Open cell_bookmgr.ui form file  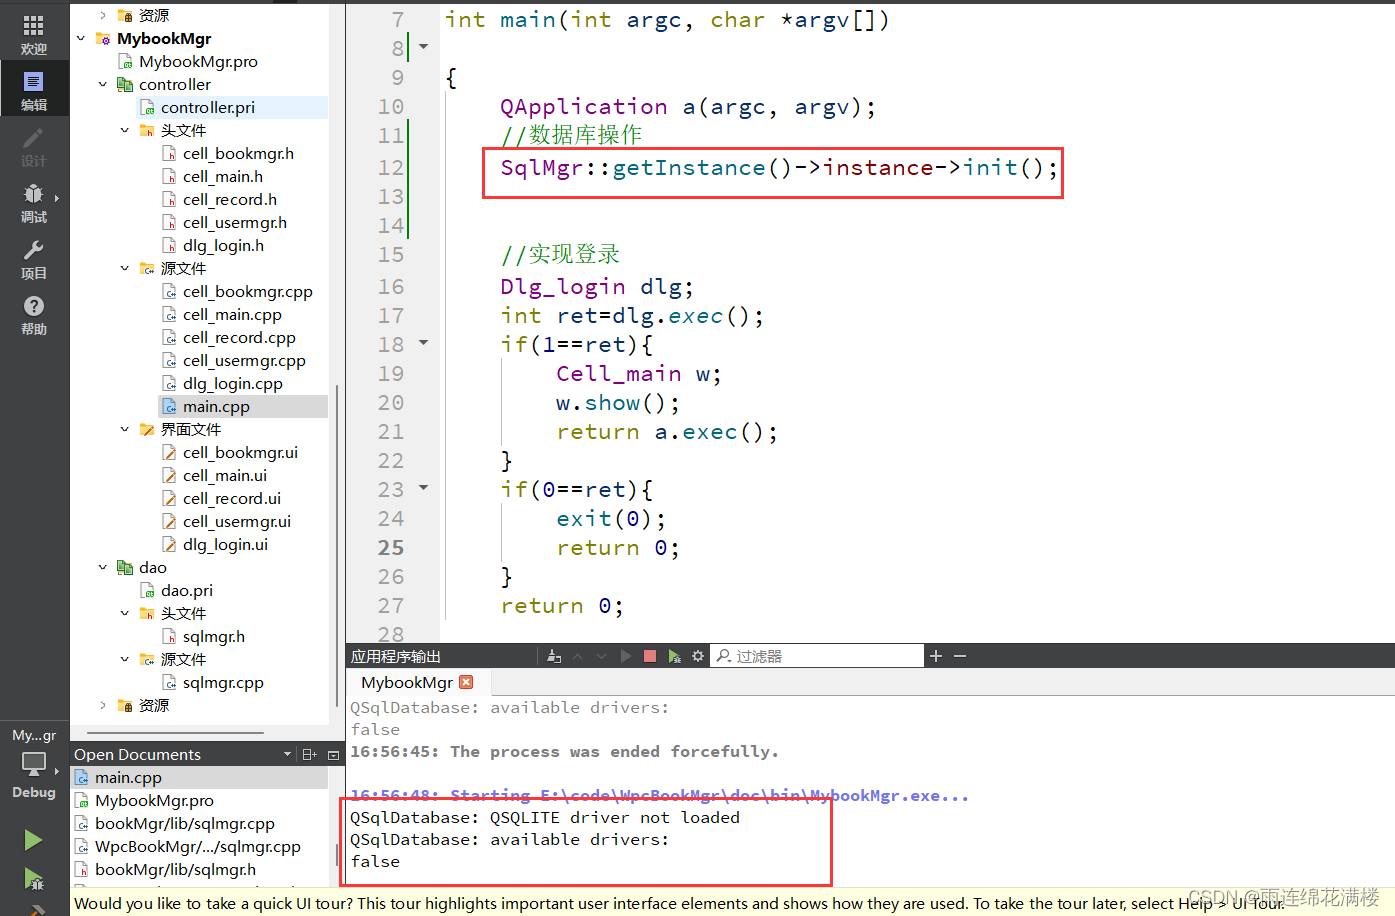tap(240, 452)
